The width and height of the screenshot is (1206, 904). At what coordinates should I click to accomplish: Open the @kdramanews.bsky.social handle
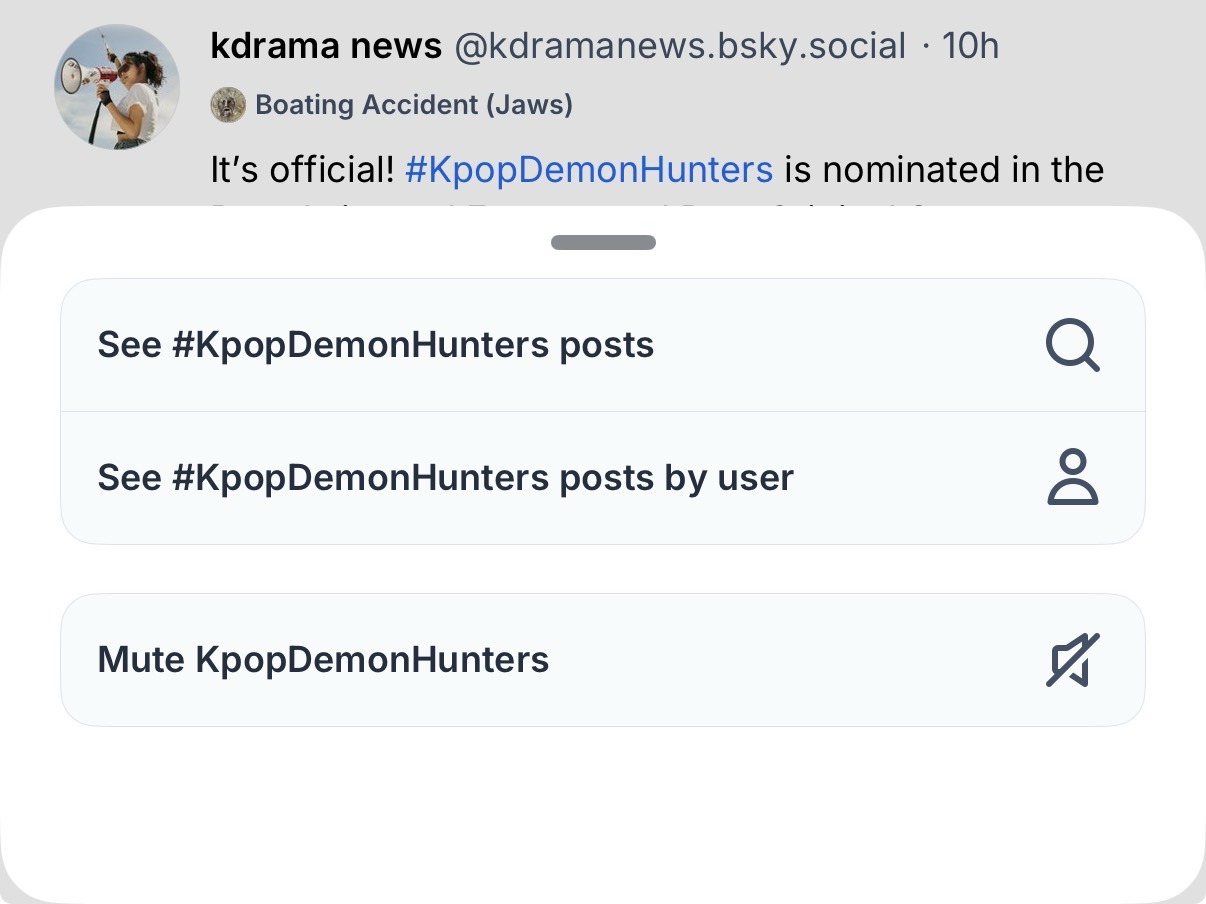pyautogui.click(x=680, y=46)
